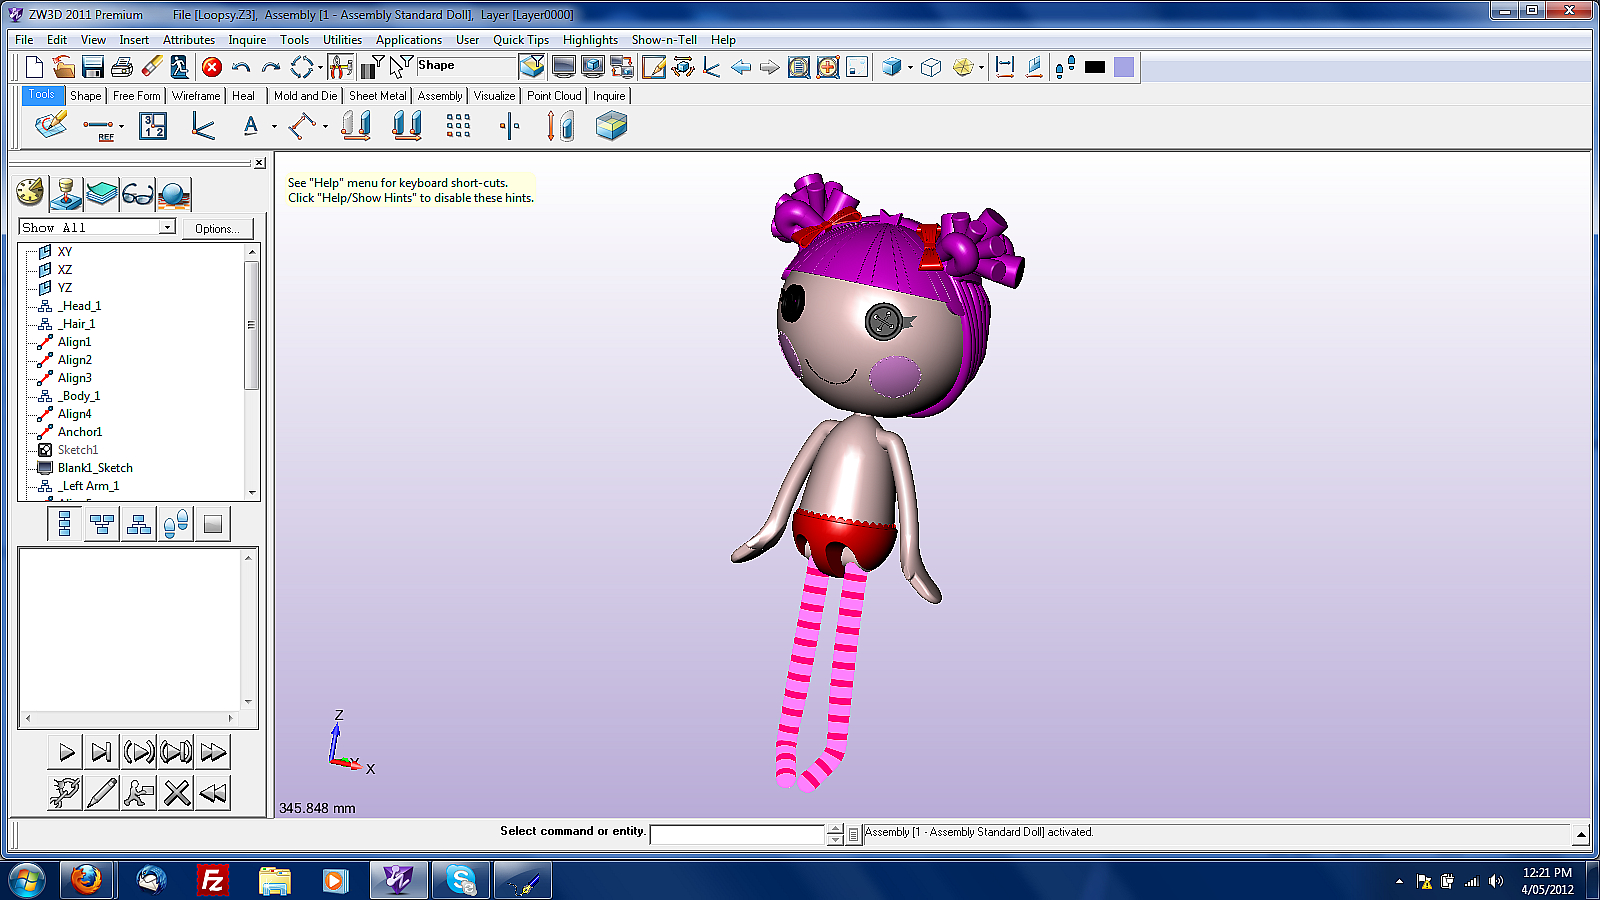The image size is (1600, 900).
Task: Switch to the Shape tab
Action: tap(86, 96)
